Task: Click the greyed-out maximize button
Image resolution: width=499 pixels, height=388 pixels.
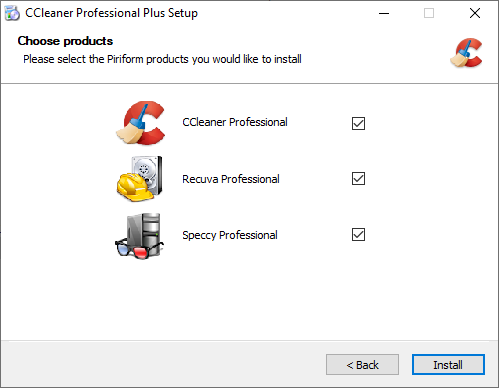Action: 429,13
